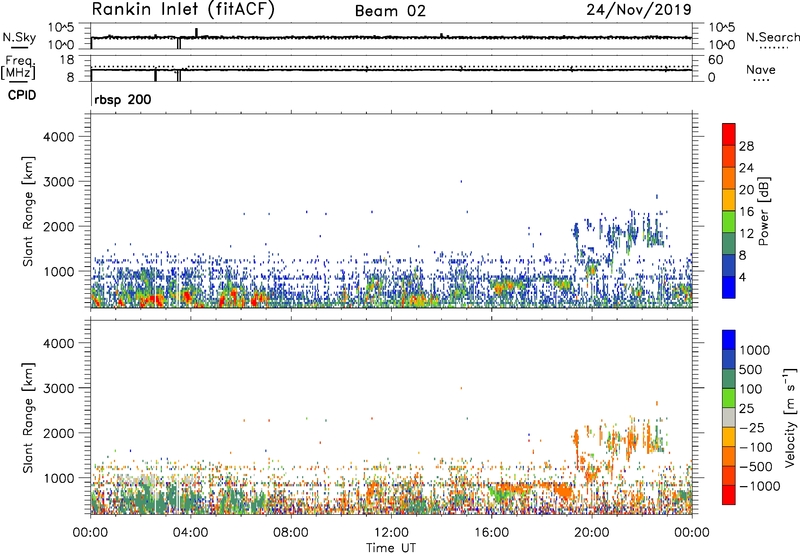Click the 4 tick on power colorbar

[743, 277]
